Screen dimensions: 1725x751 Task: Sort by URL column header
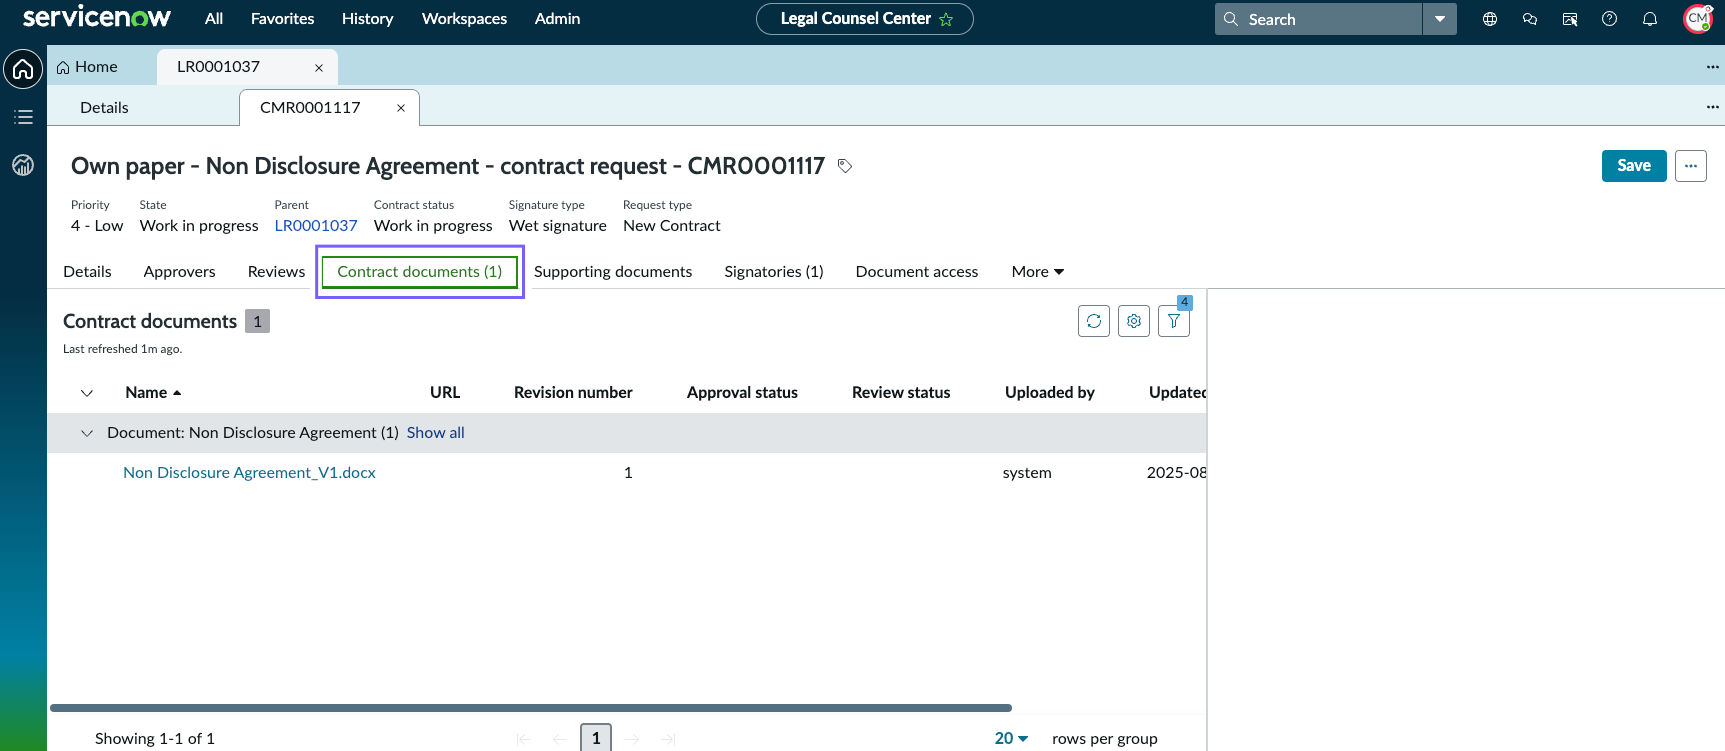(445, 393)
